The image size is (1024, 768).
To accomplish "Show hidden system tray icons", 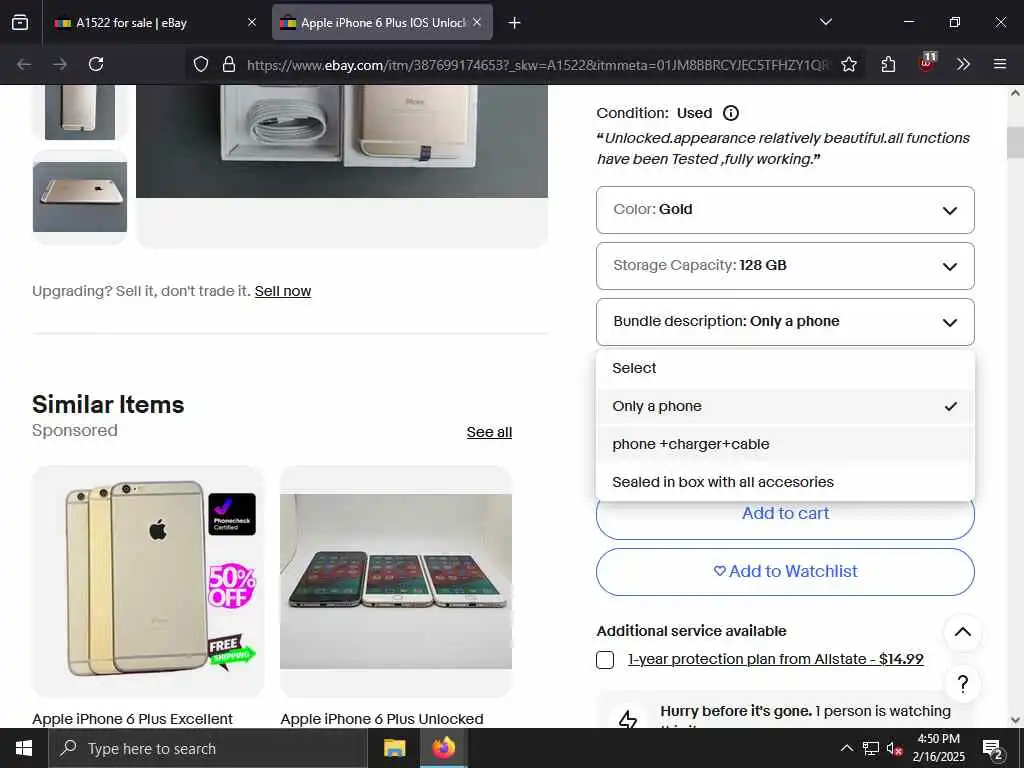I will (846, 748).
